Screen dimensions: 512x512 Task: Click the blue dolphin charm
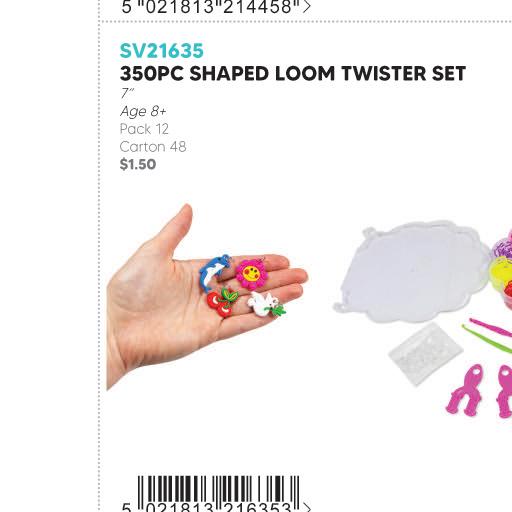(x=214, y=273)
